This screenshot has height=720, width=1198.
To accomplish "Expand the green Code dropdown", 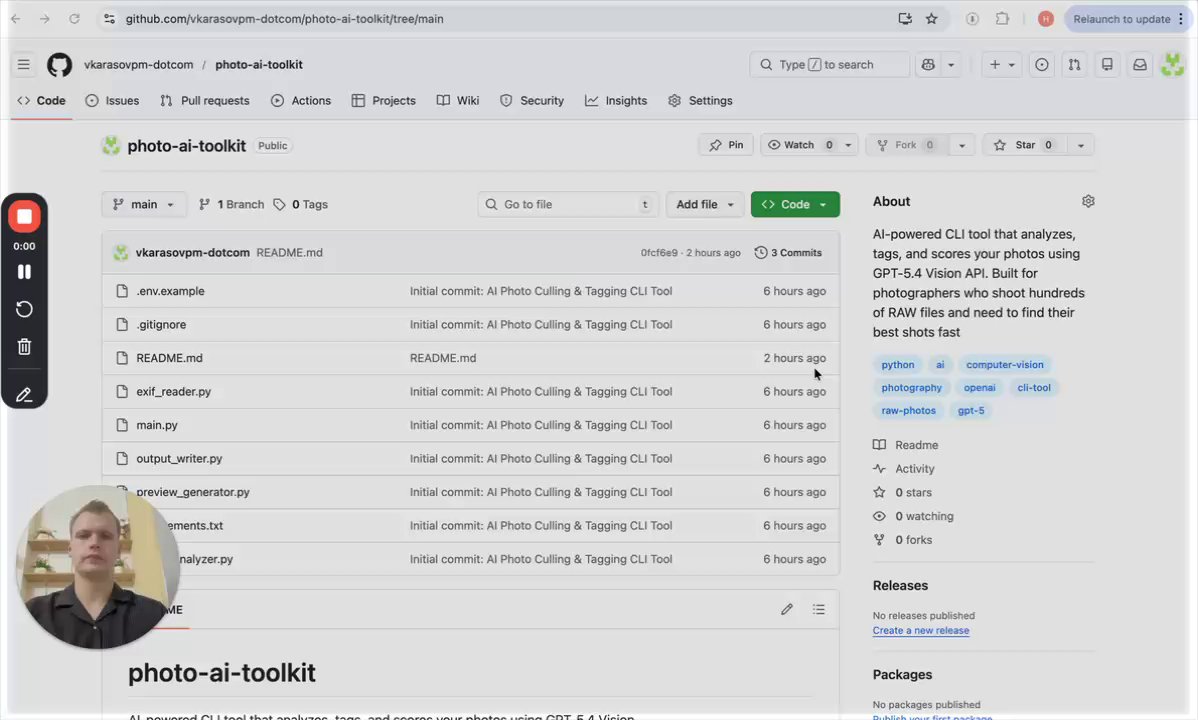I will (795, 204).
